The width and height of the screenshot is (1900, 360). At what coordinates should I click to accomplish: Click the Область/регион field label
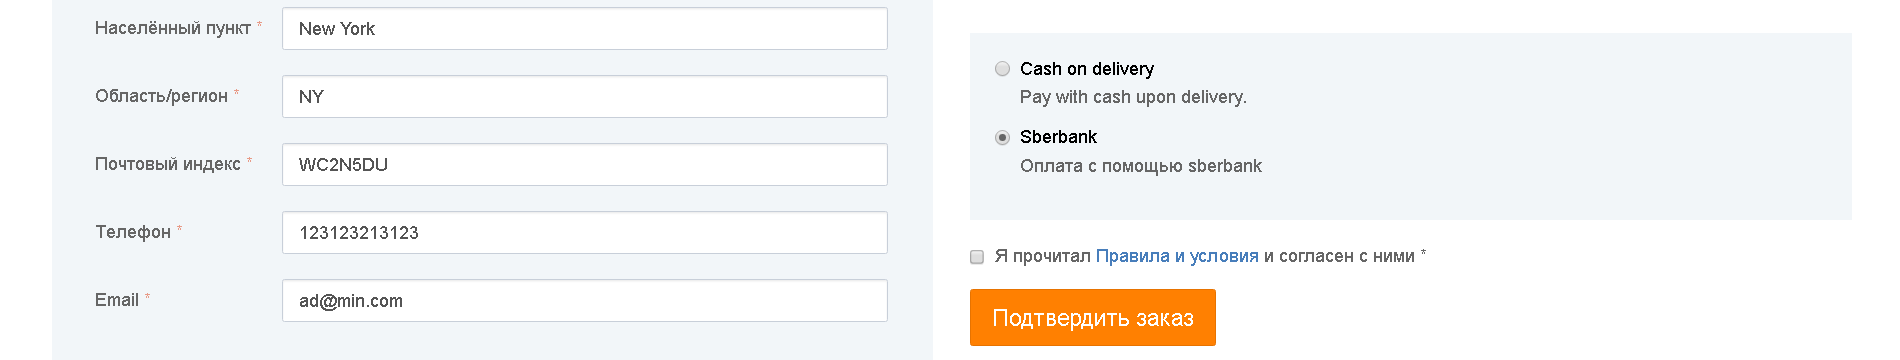tap(162, 96)
